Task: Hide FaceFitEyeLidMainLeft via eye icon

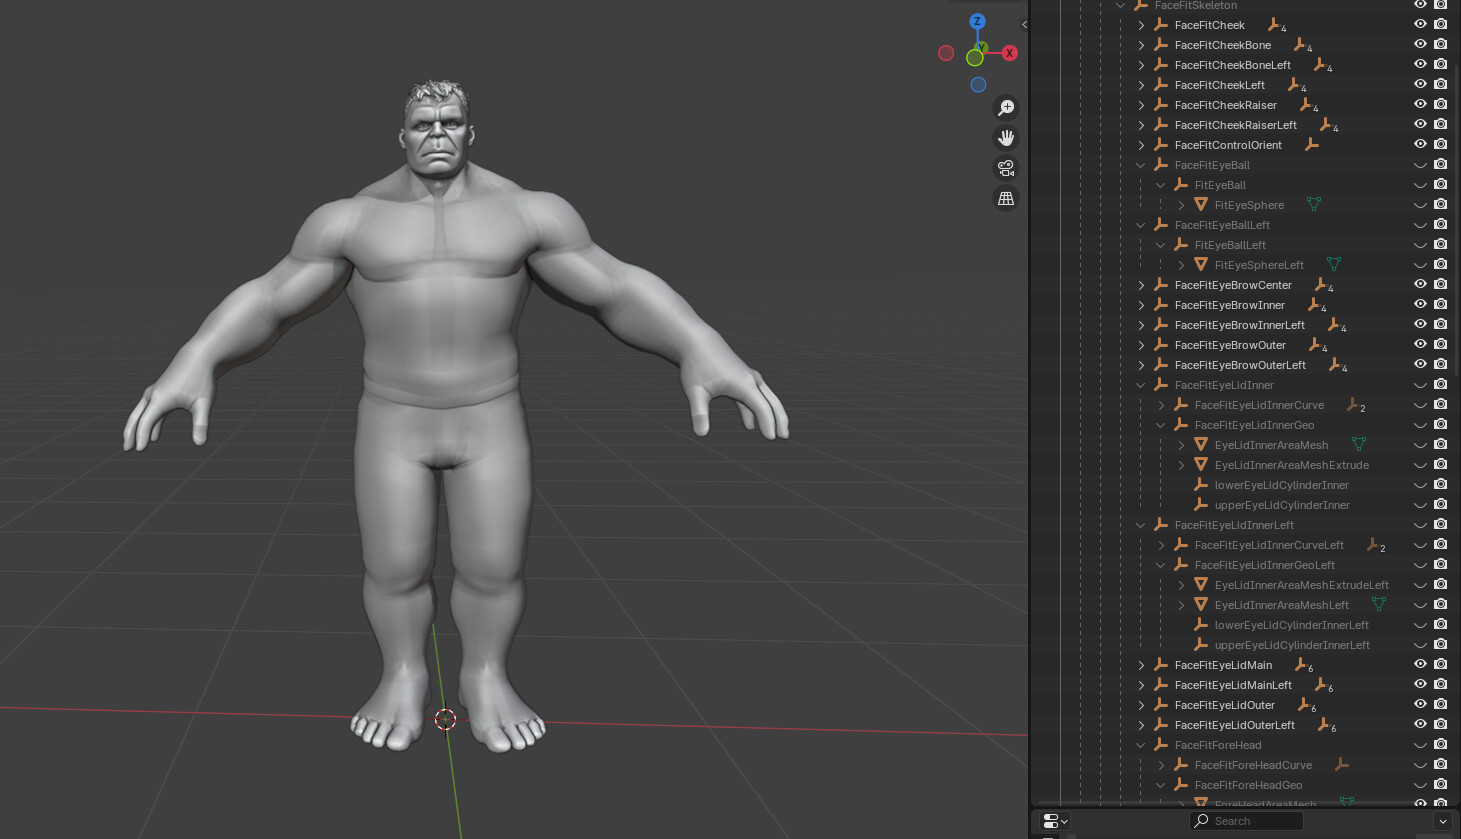Action: pos(1420,685)
